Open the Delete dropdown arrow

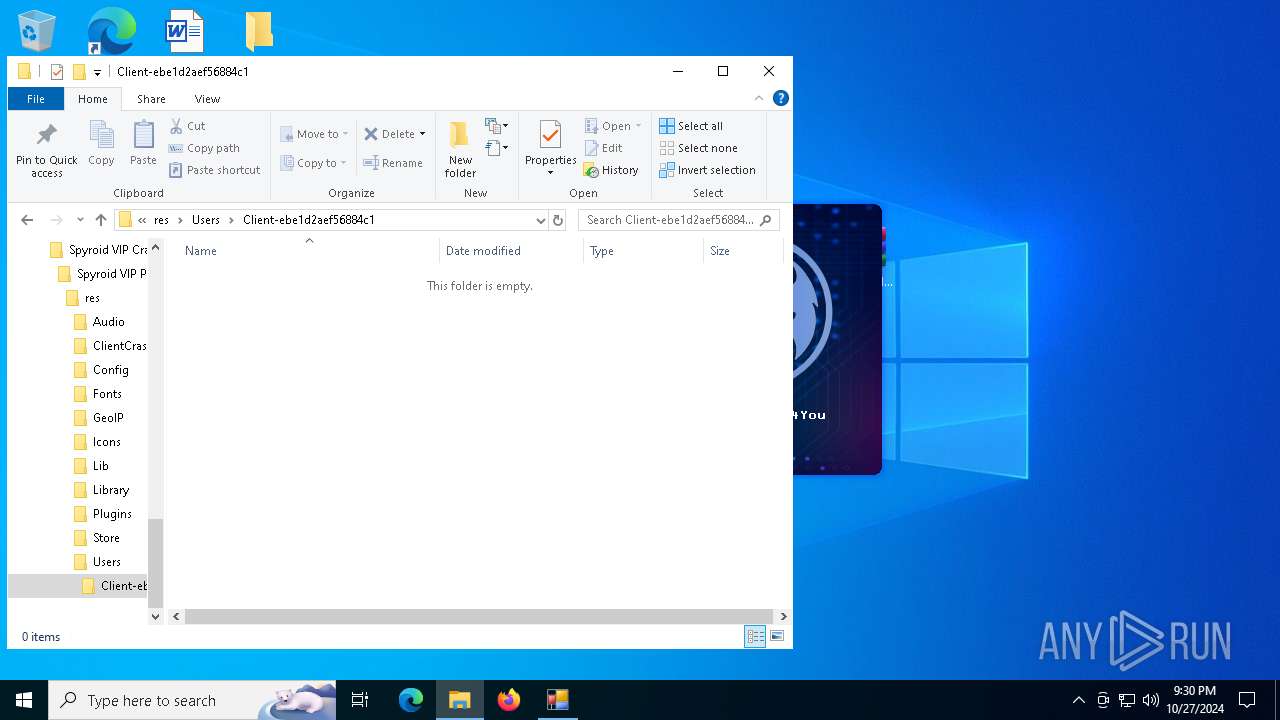[422, 134]
